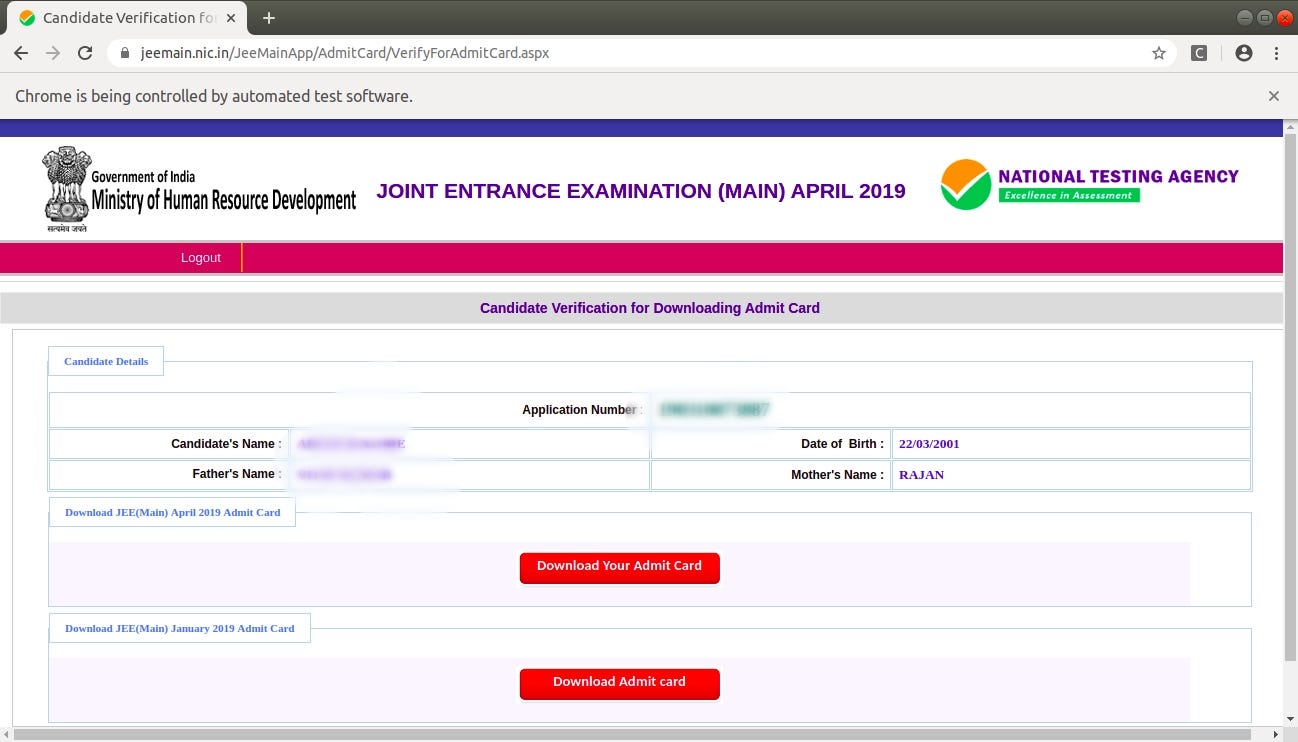Bookmark this page with the star icon

pyautogui.click(x=1159, y=53)
